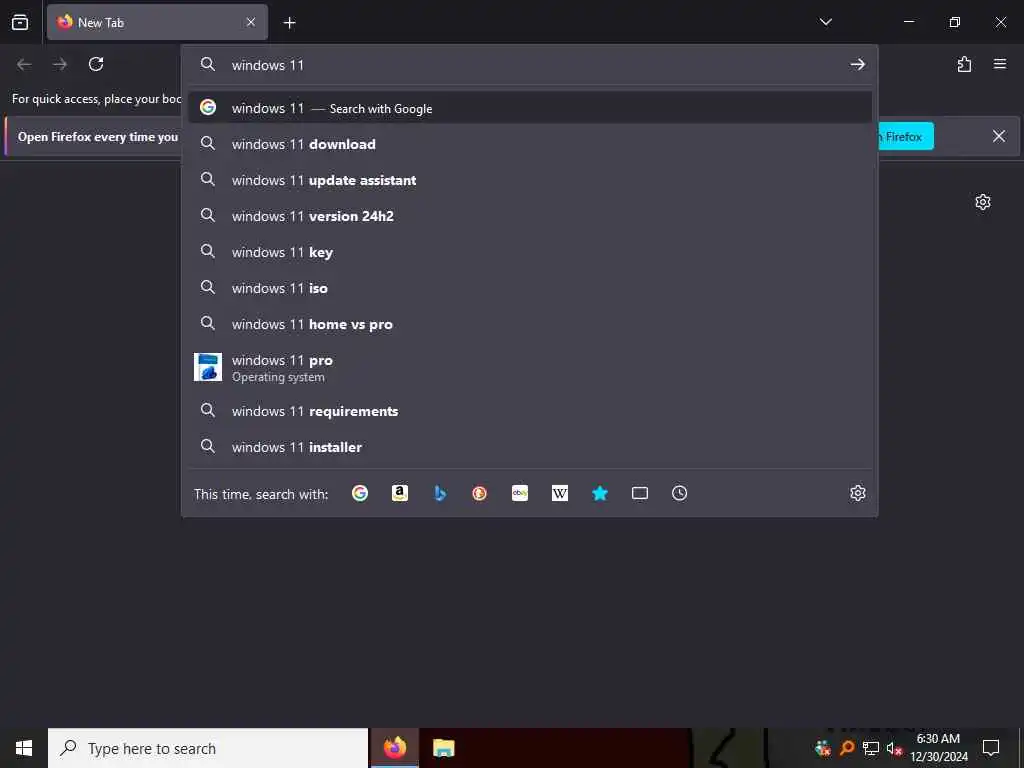Click the muted volume tray icon
Image resolution: width=1024 pixels, height=768 pixels.
(x=894, y=748)
